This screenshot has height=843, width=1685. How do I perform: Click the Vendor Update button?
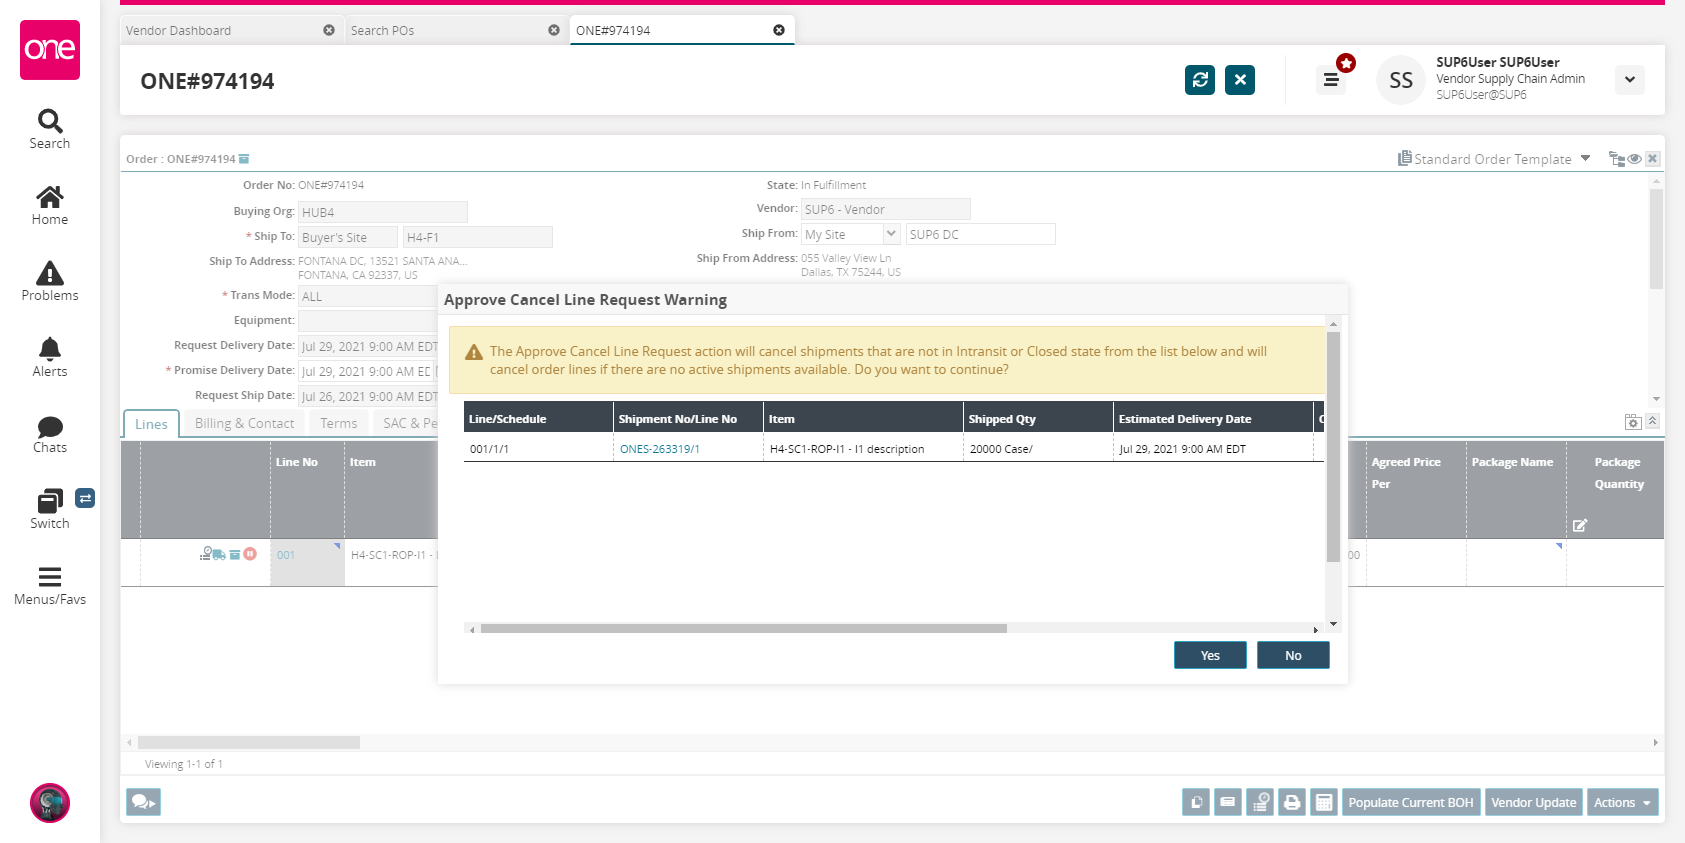1534,802
